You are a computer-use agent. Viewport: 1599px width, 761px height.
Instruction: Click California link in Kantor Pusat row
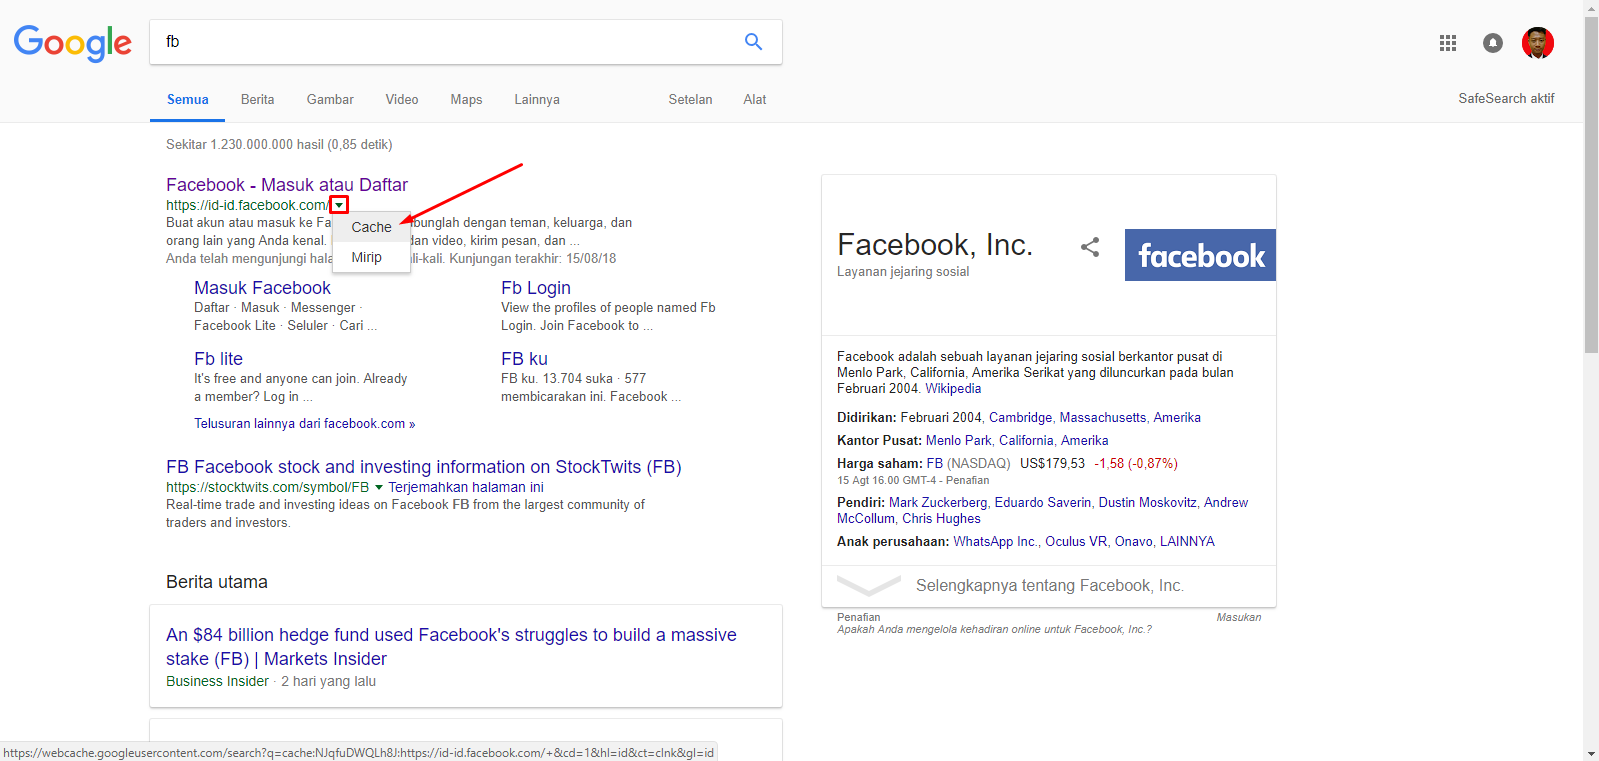(1026, 441)
